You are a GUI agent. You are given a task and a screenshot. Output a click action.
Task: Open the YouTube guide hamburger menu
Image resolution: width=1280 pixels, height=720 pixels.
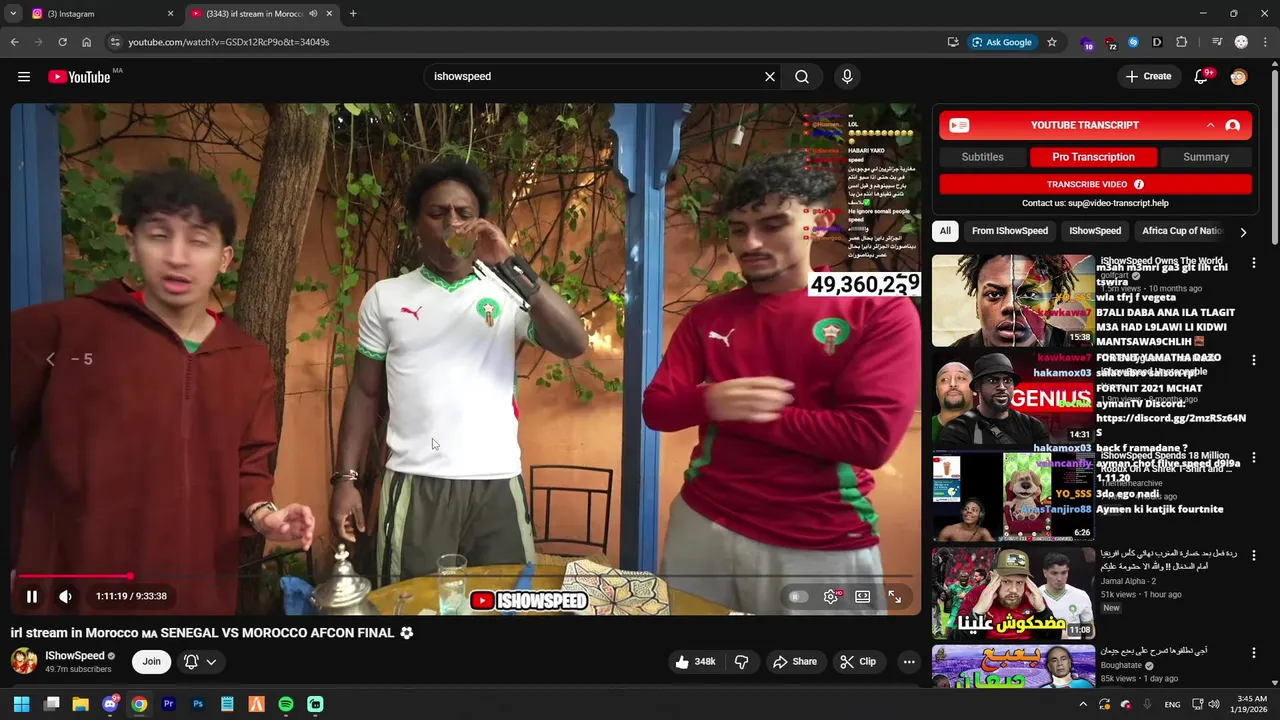pyautogui.click(x=24, y=76)
